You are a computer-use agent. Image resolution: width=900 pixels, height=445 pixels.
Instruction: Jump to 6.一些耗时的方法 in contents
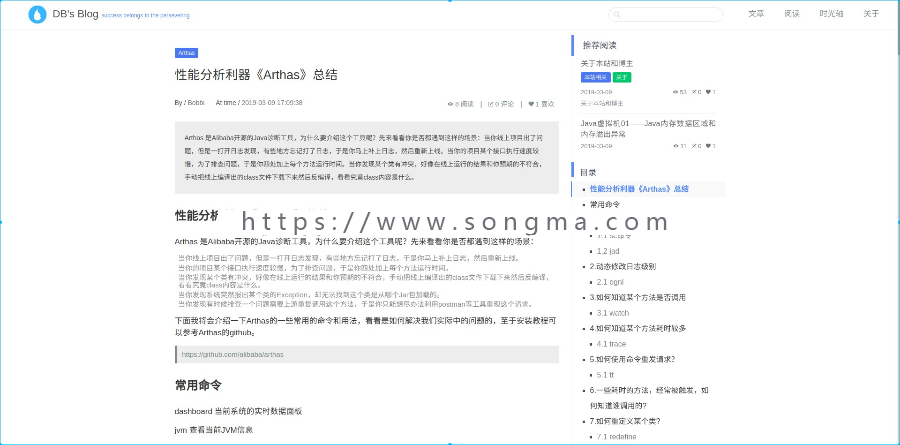[x=649, y=398]
